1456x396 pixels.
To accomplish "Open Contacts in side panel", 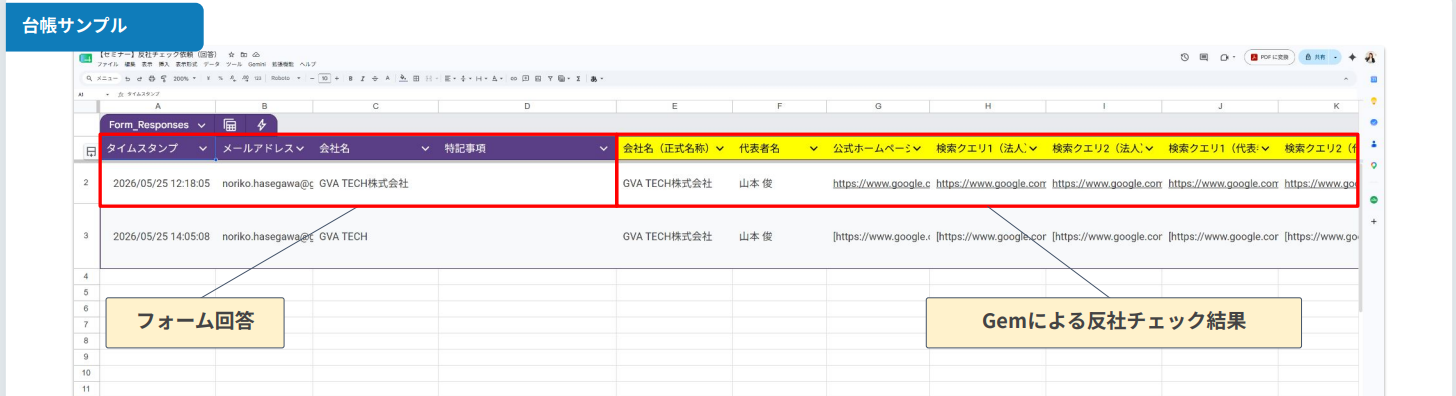I will [x=1374, y=143].
